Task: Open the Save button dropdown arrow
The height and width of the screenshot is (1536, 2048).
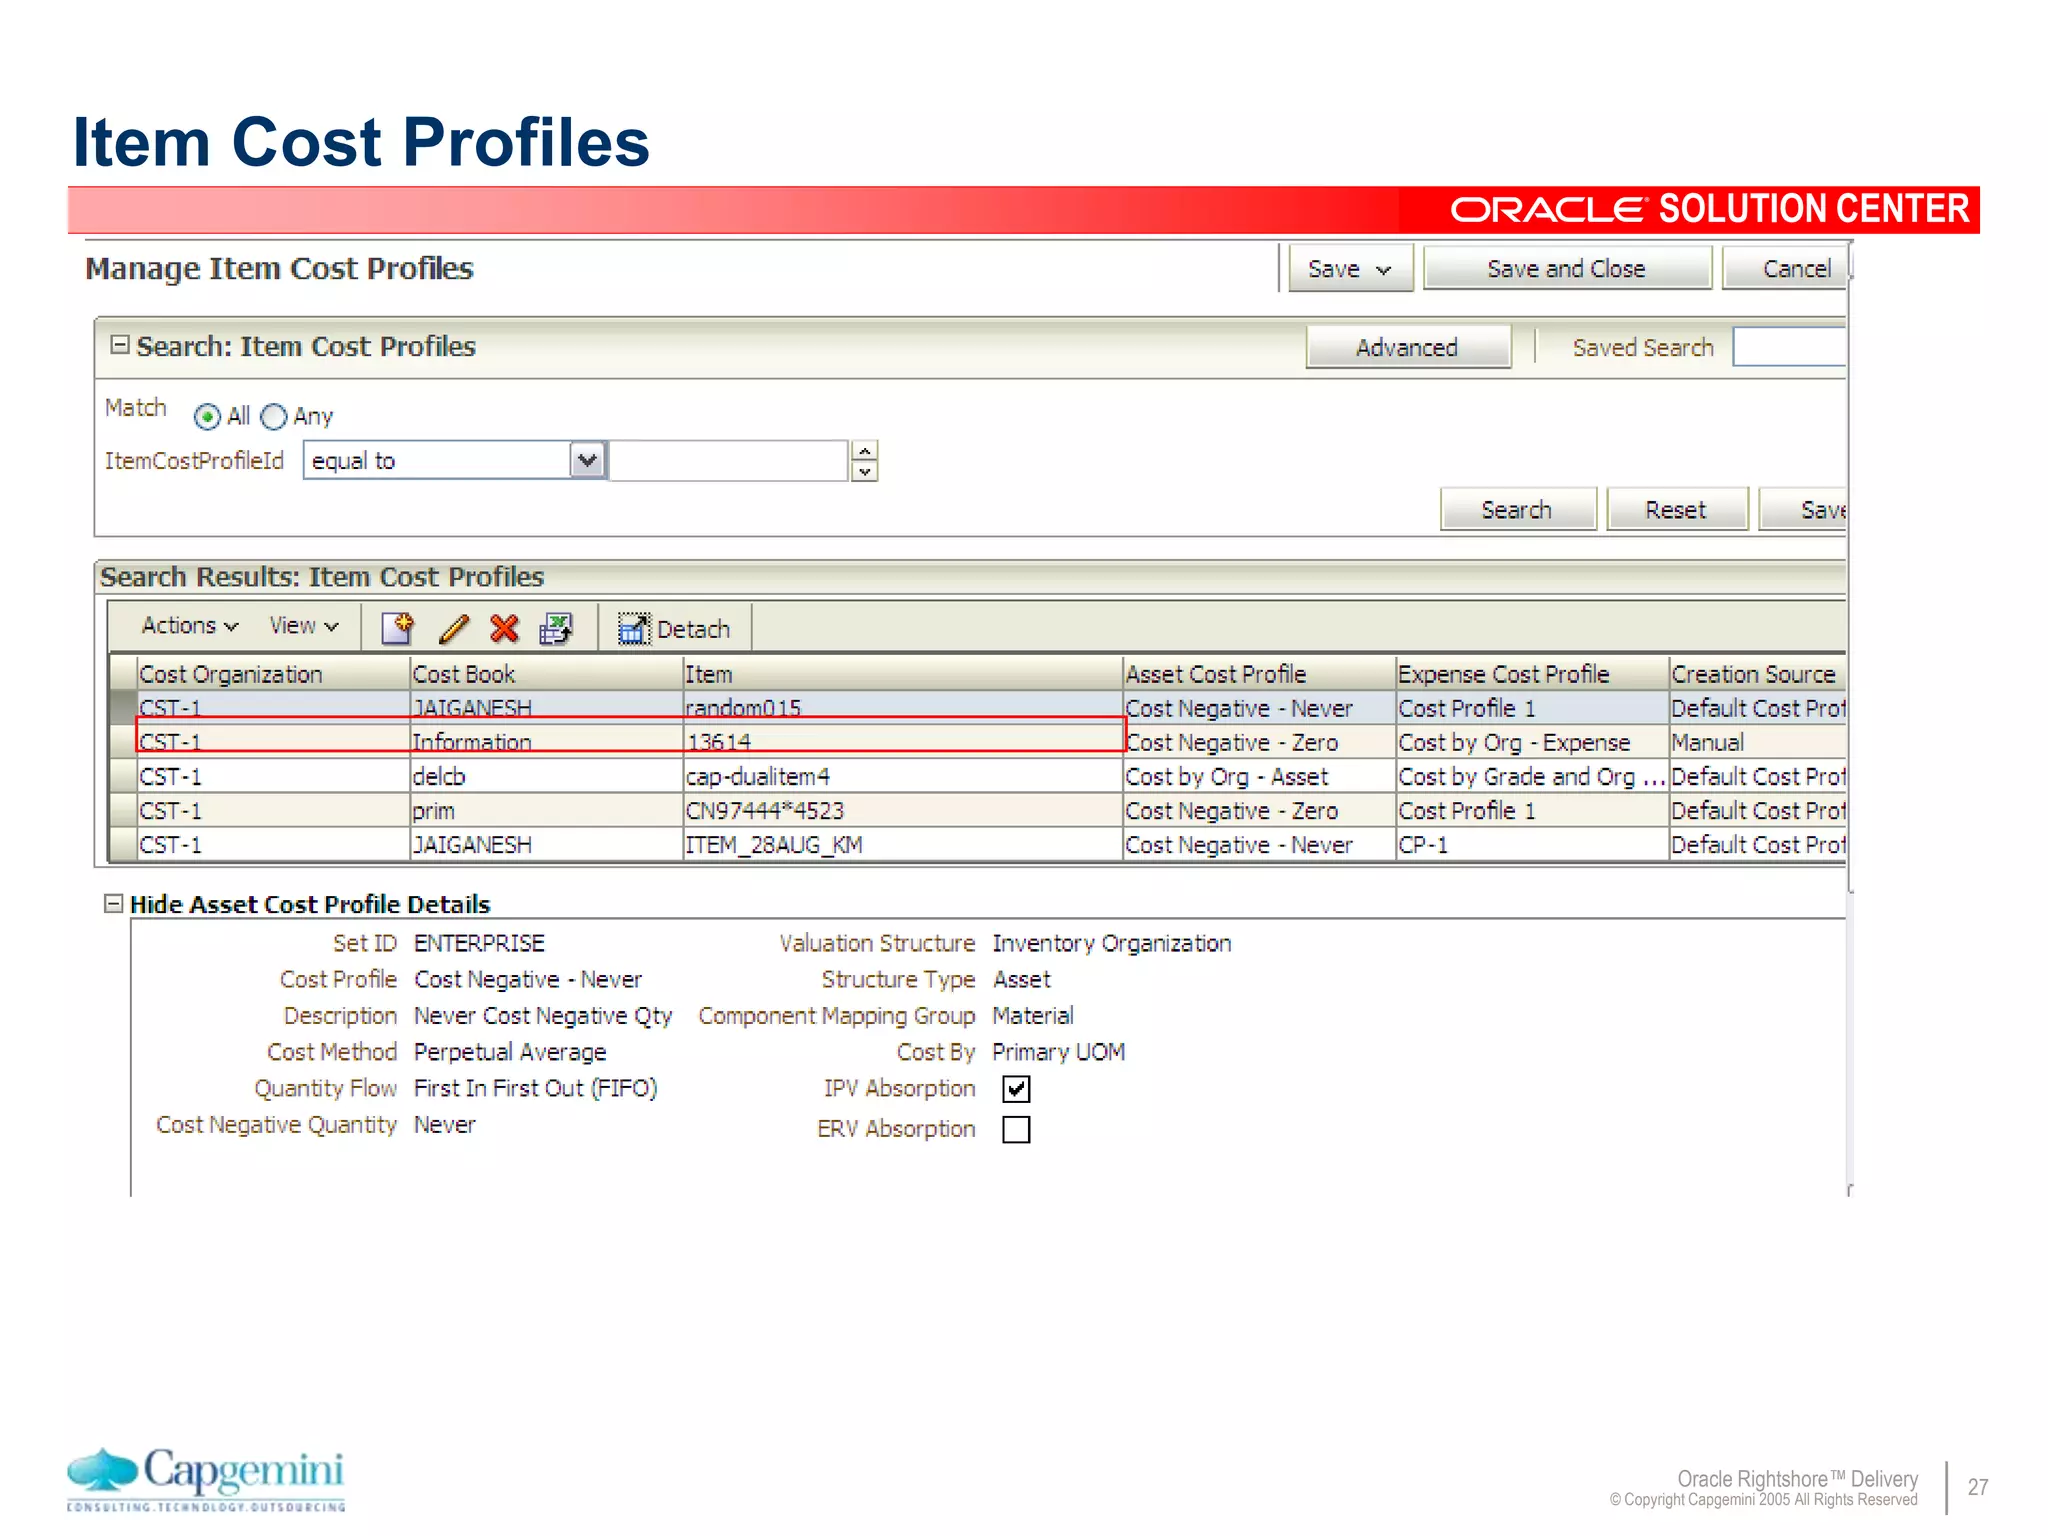Action: (1384, 270)
